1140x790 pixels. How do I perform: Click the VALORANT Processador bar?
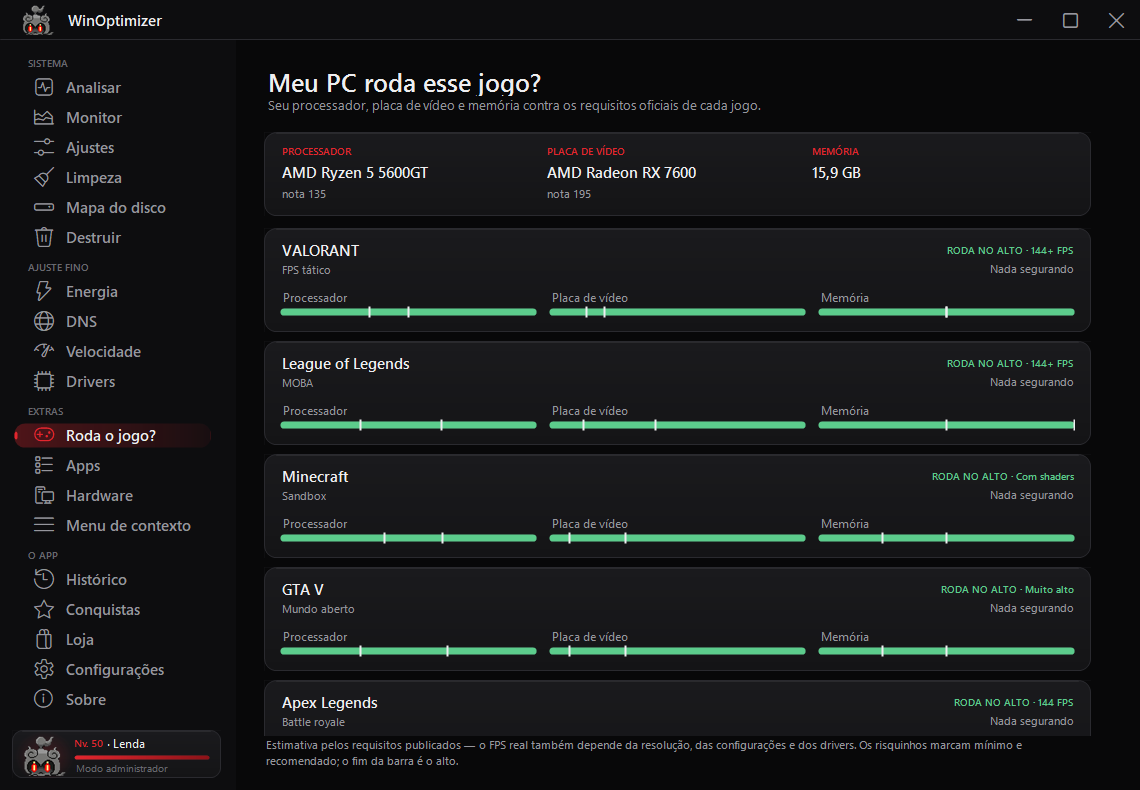409,312
